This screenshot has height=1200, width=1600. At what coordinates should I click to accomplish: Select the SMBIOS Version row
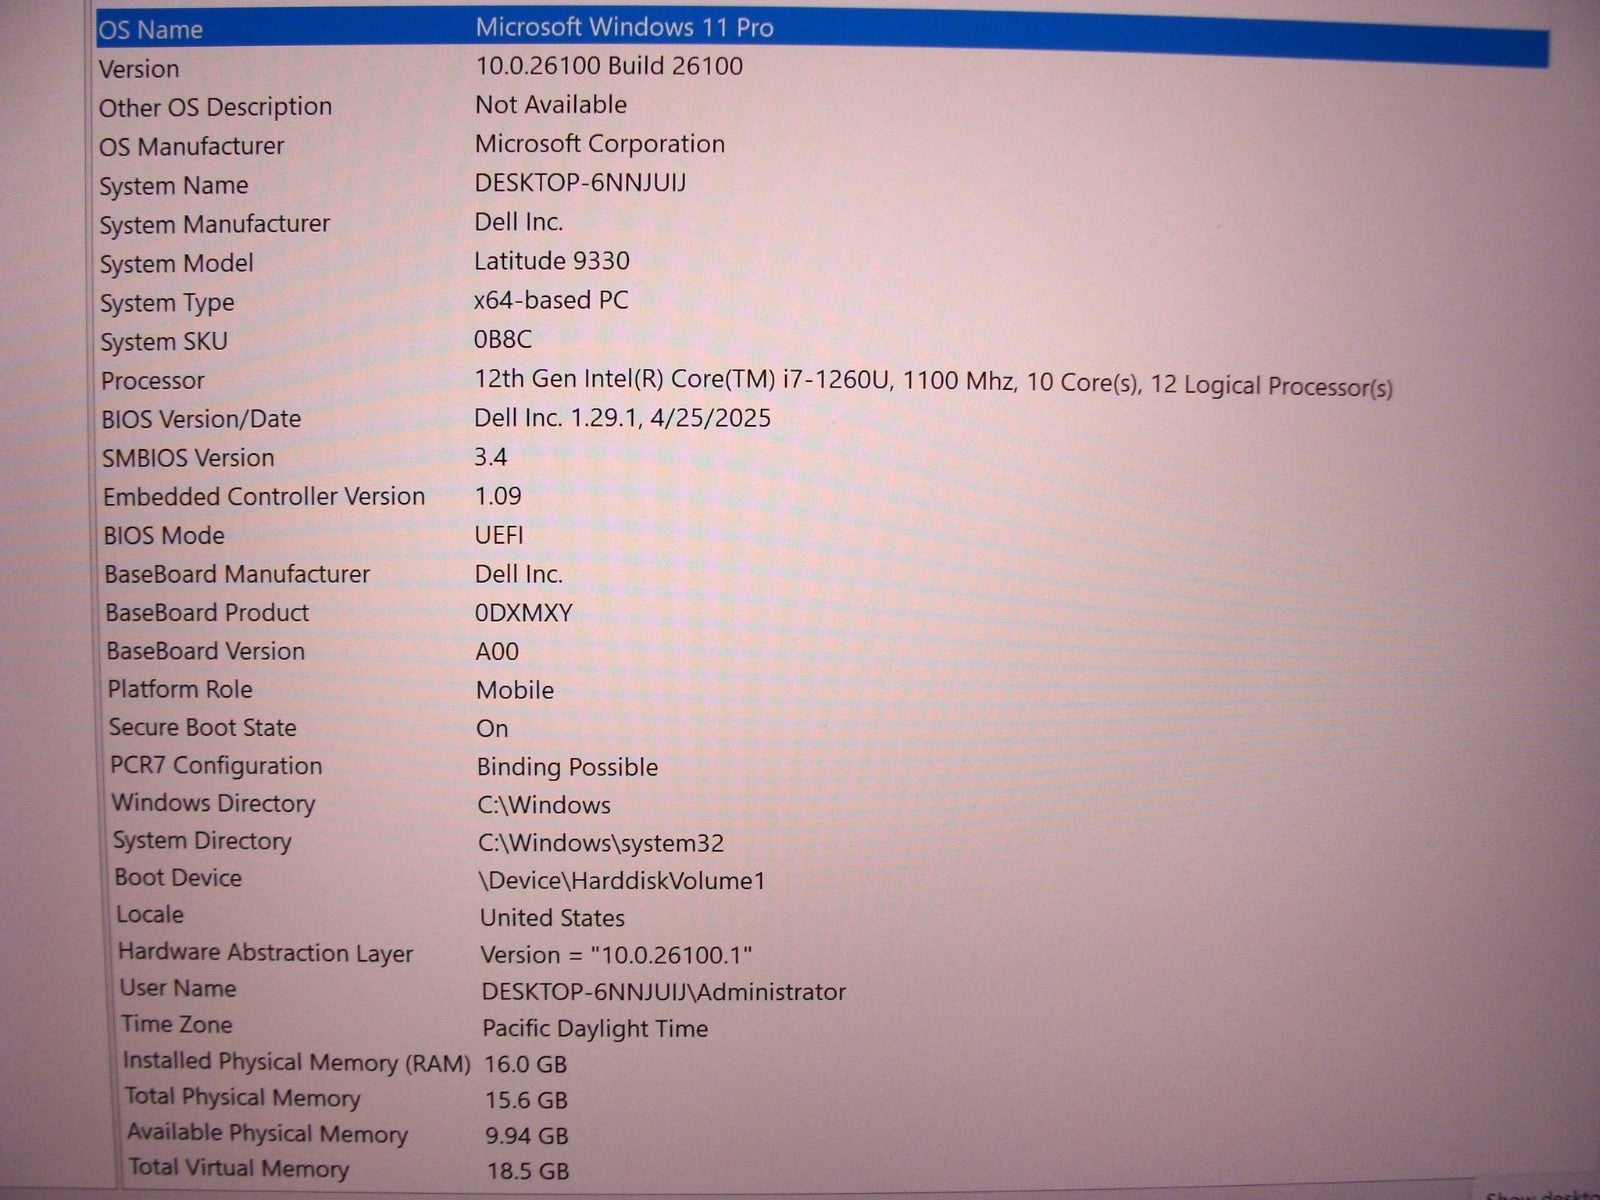tap(188, 458)
